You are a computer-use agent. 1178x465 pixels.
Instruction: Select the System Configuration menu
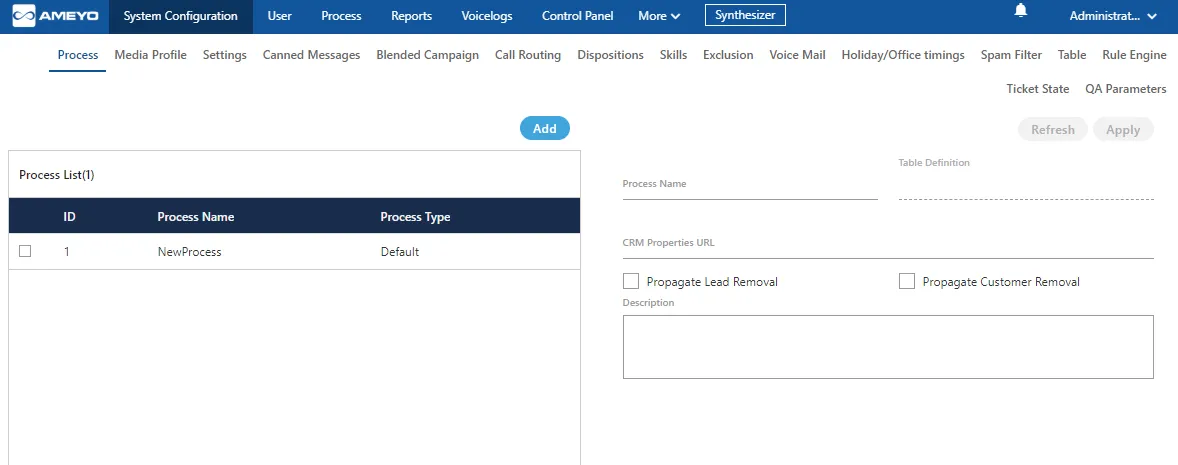[180, 16]
